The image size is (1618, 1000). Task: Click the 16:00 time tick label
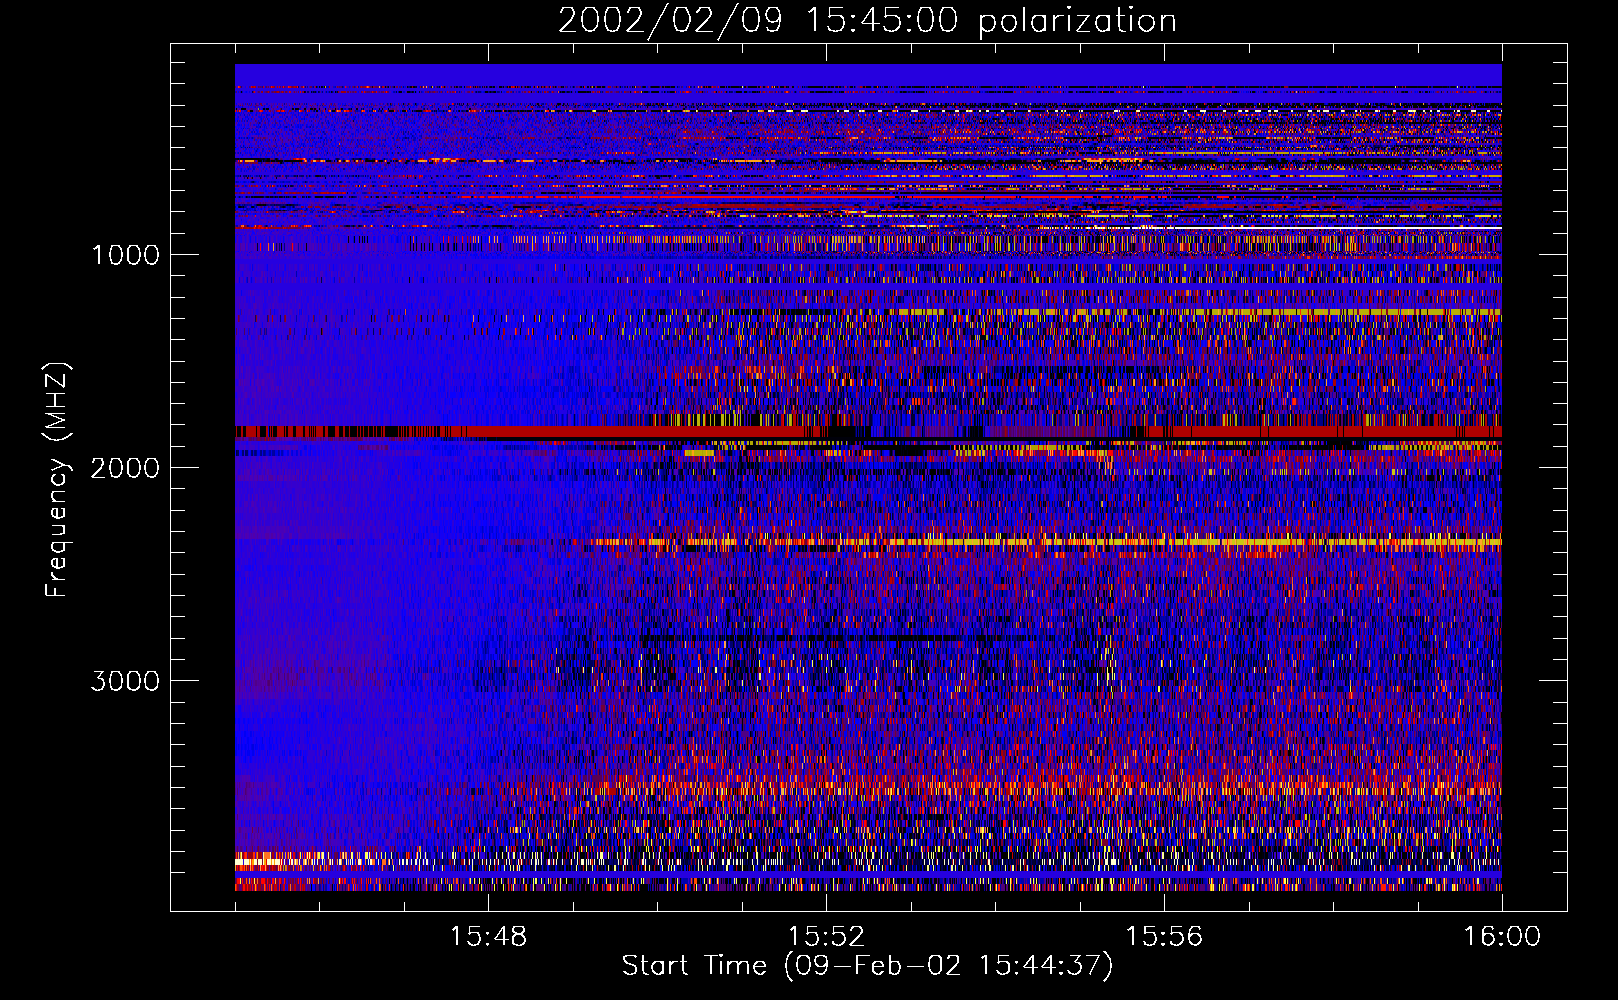[1502, 937]
